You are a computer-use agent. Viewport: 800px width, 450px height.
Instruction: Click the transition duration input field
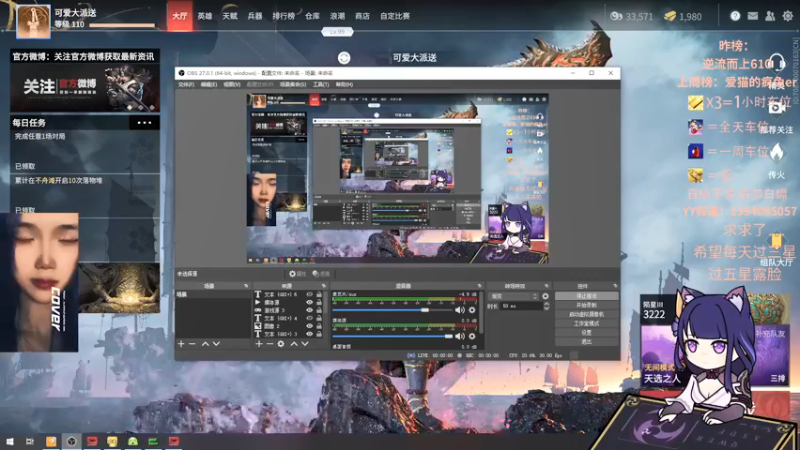point(521,306)
